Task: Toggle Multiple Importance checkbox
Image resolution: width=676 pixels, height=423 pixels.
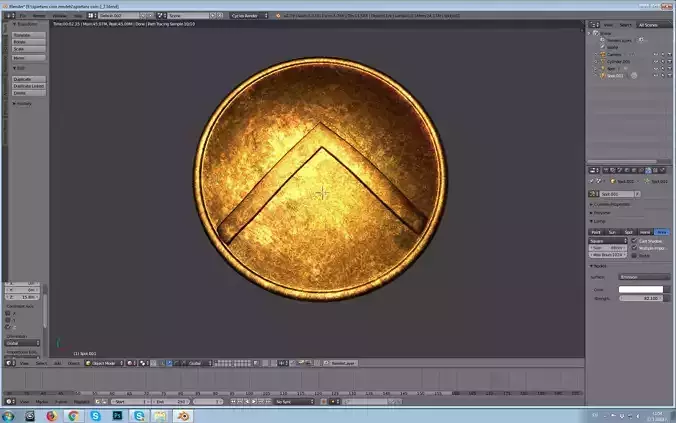Action: pyautogui.click(x=634, y=248)
